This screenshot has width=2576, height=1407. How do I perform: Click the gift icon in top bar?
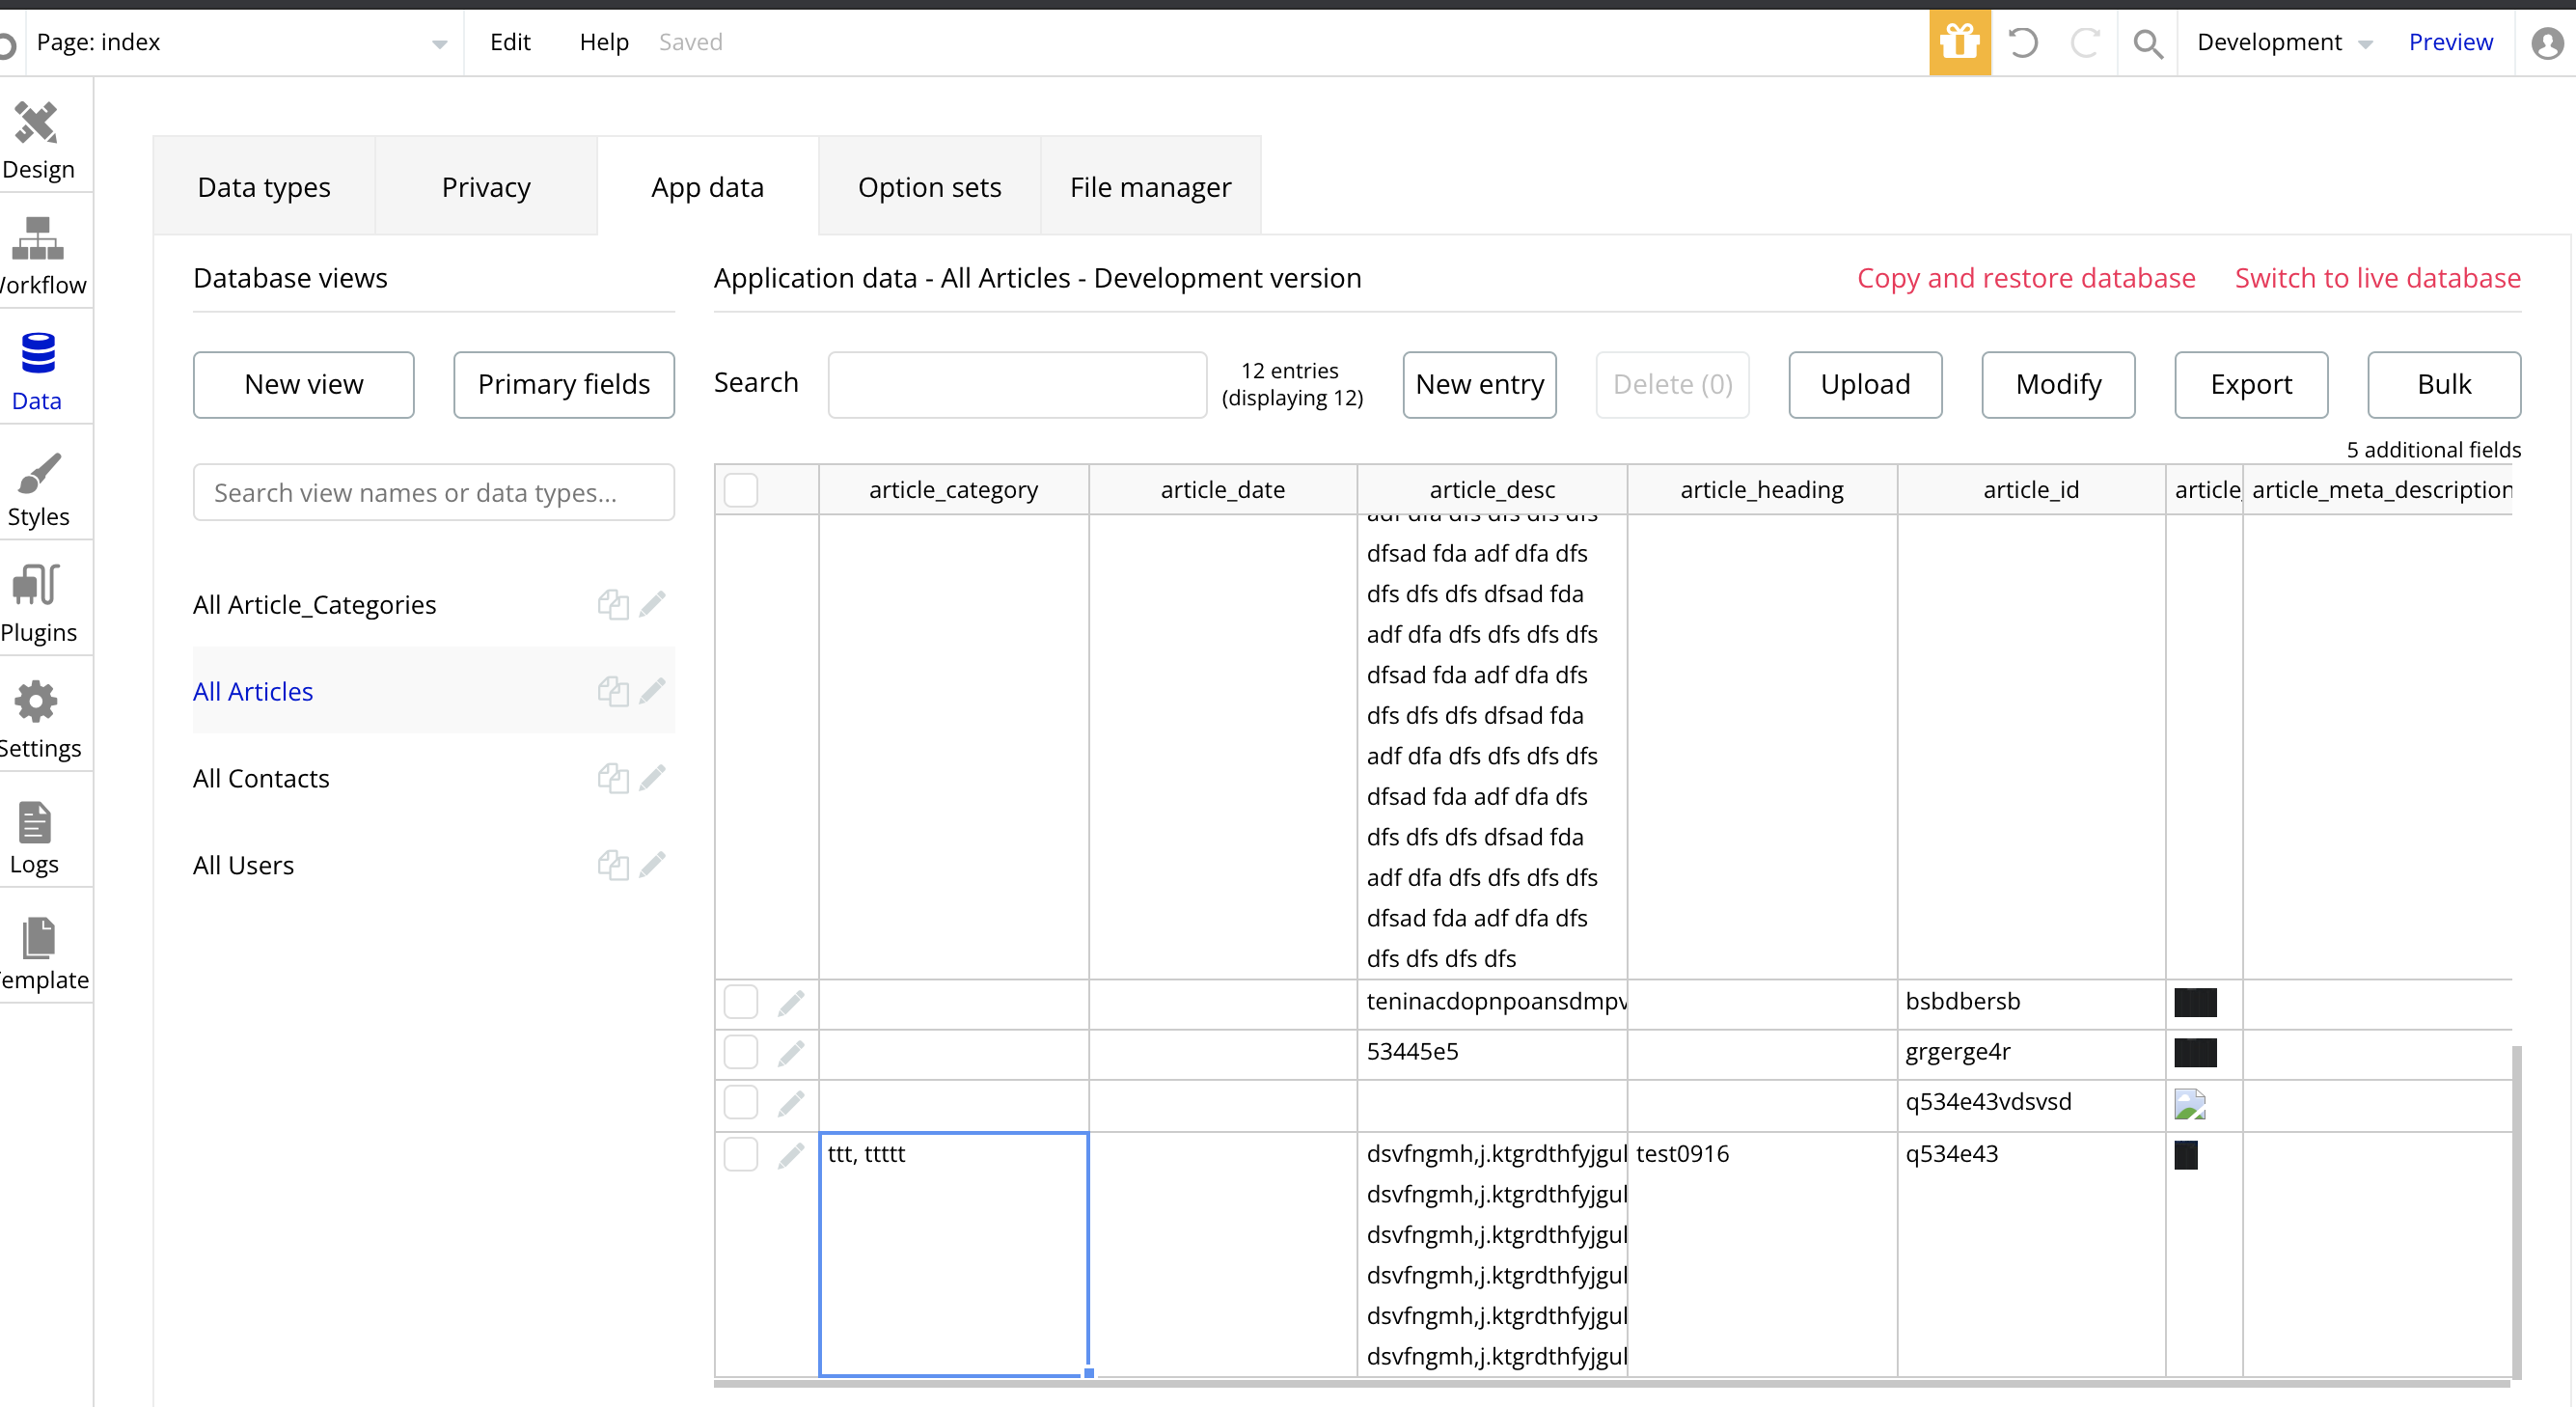pos(1959,42)
